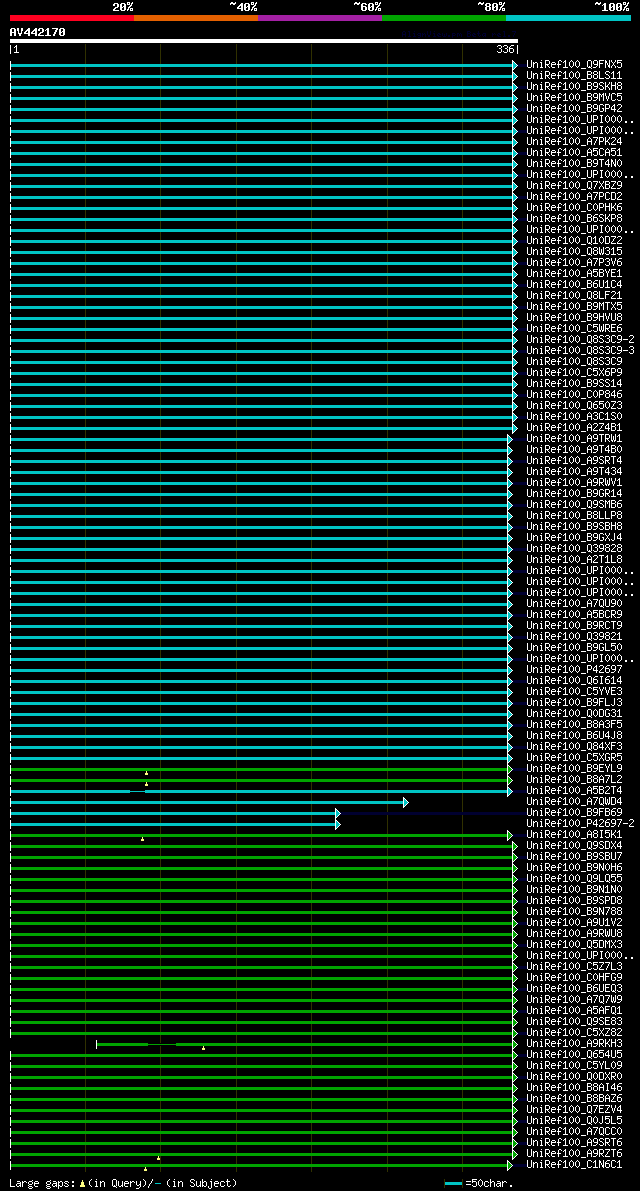Click the UniRef100_C0PHK6 label
The width and height of the screenshot is (640, 1191).
coord(574,207)
